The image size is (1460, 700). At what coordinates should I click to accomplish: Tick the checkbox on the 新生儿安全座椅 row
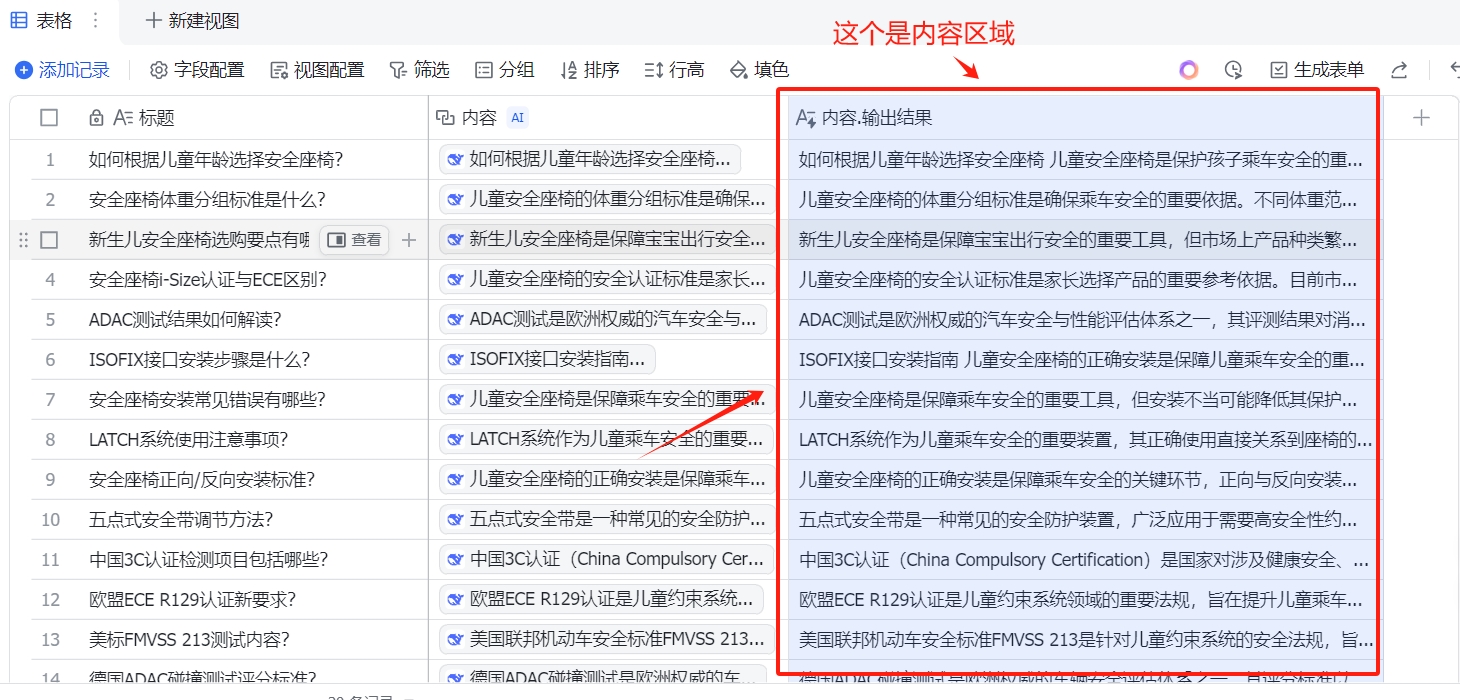[x=49, y=240]
